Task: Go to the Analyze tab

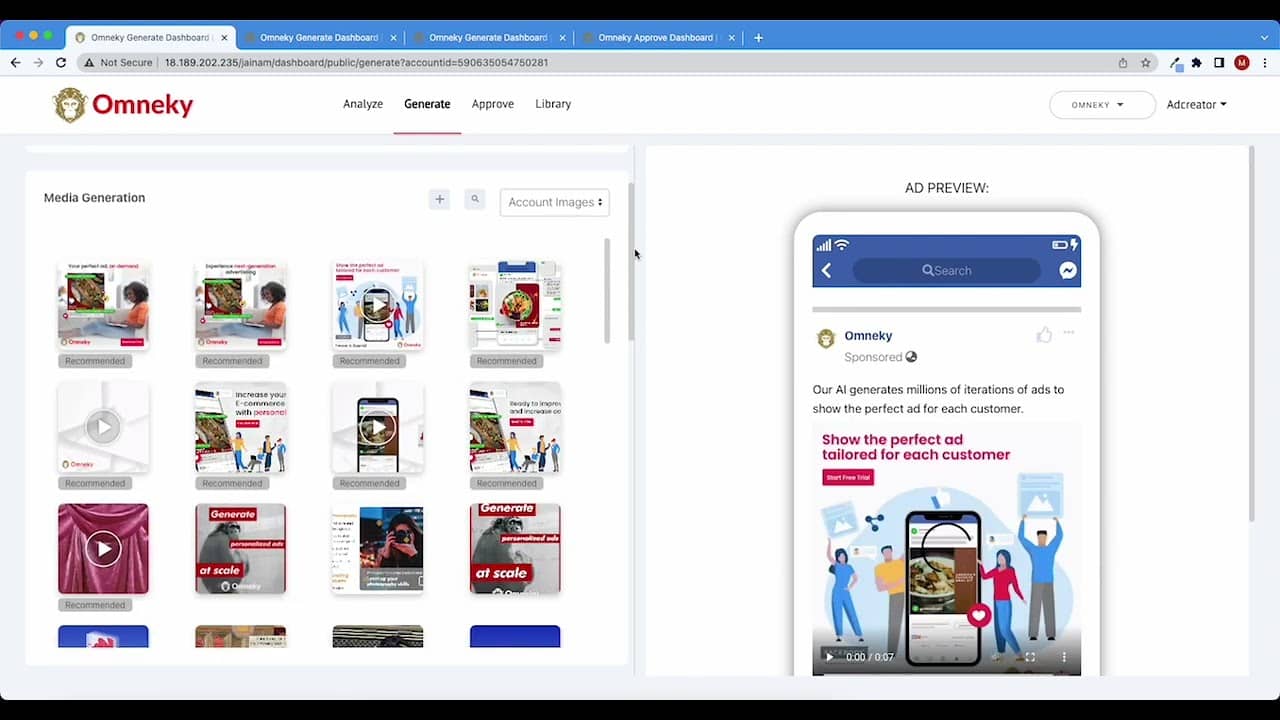Action: tap(363, 104)
